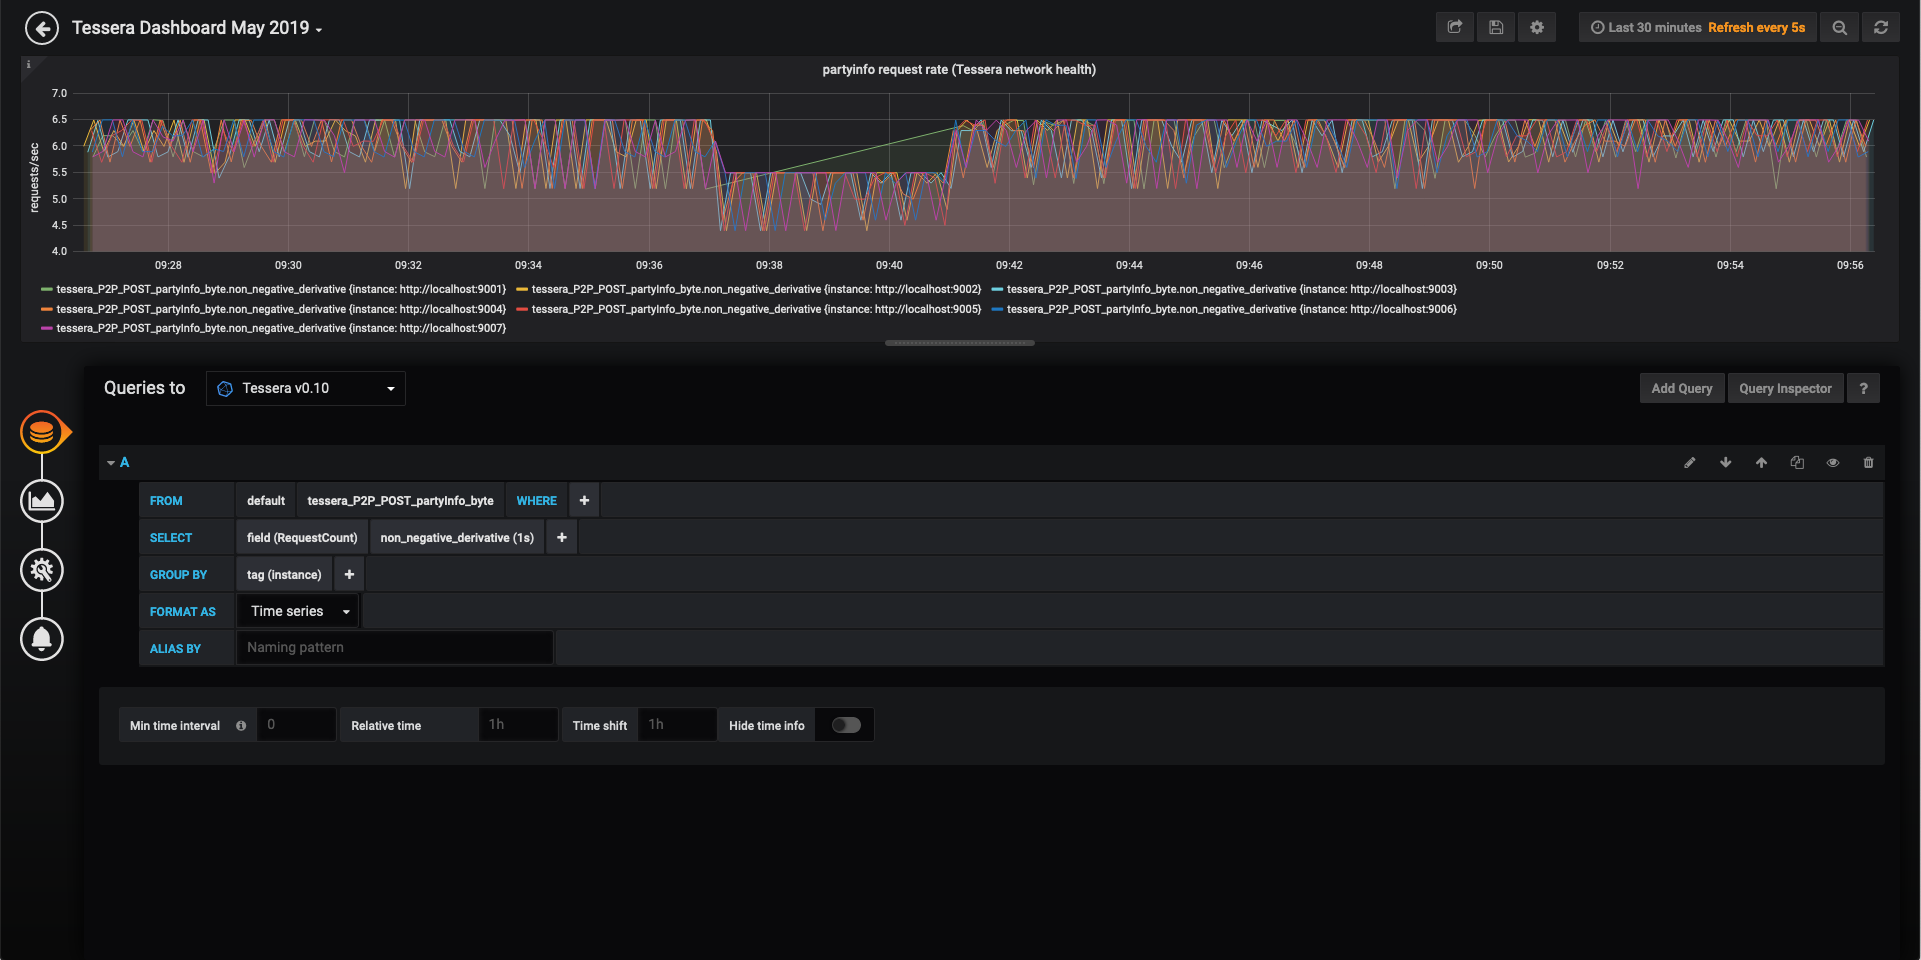
Task: Delete query A with the trash icon
Action: click(x=1869, y=462)
